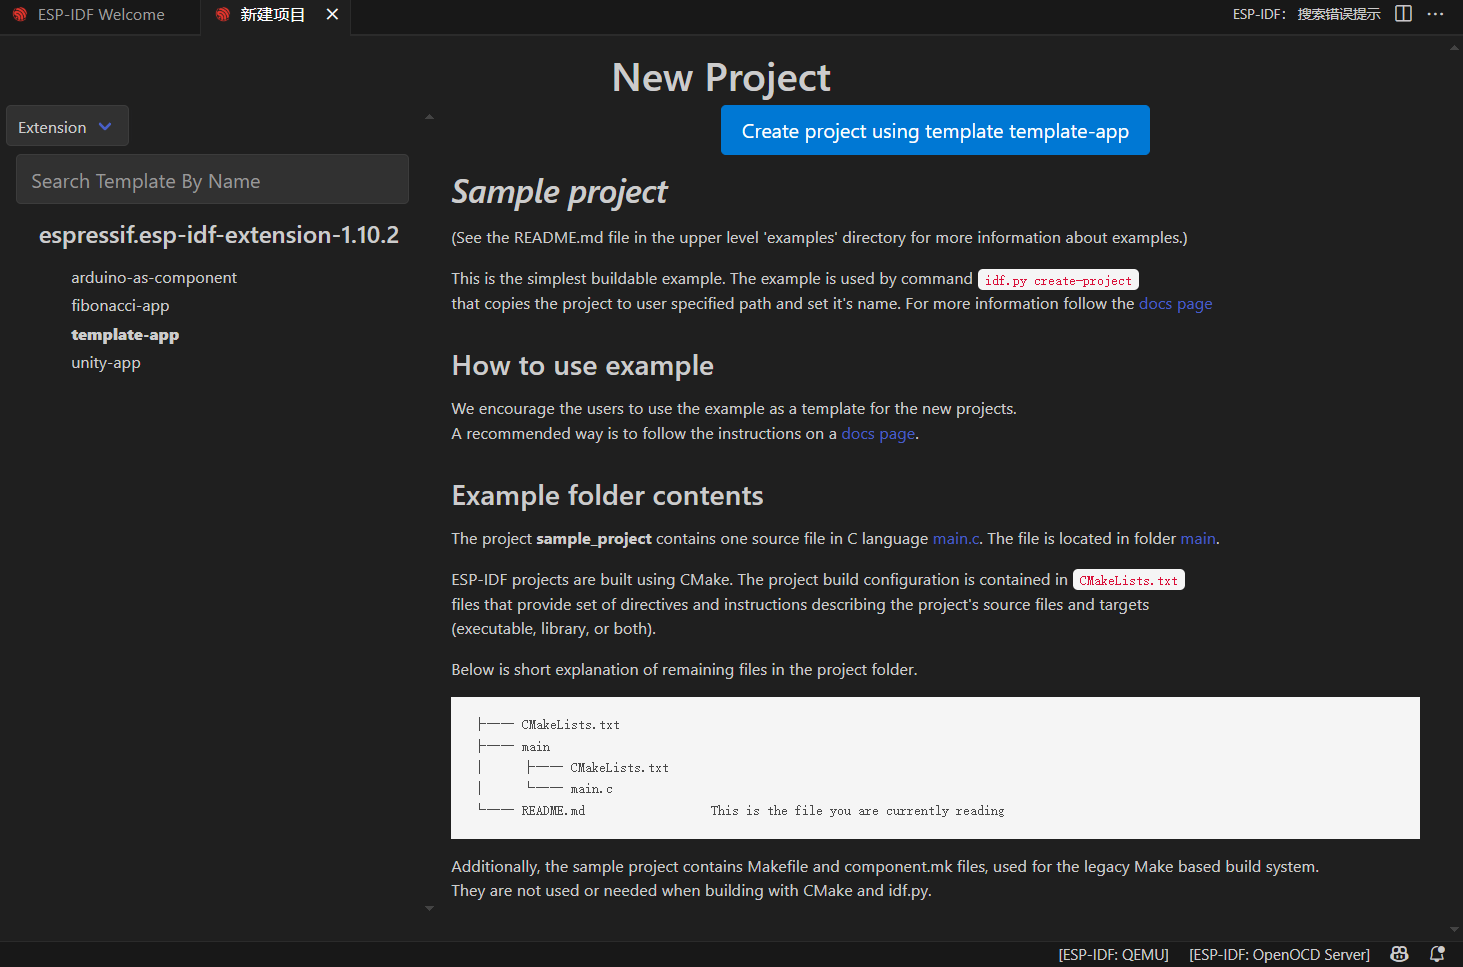This screenshot has height=967, width=1463.
Task: Open the main folder link
Action: point(1198,539)
